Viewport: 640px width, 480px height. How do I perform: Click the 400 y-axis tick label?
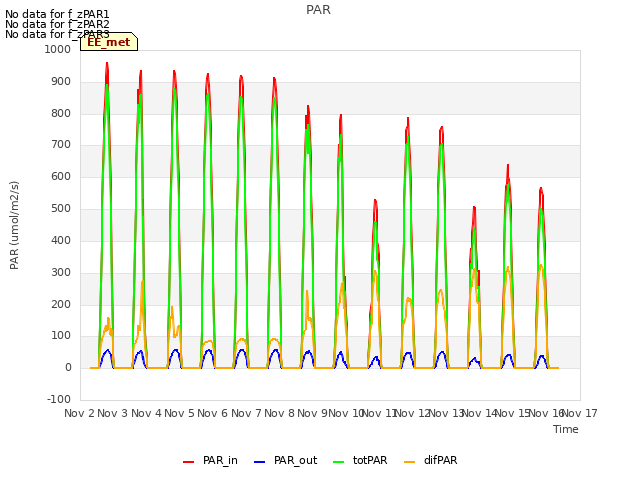(x=61, y=240)
